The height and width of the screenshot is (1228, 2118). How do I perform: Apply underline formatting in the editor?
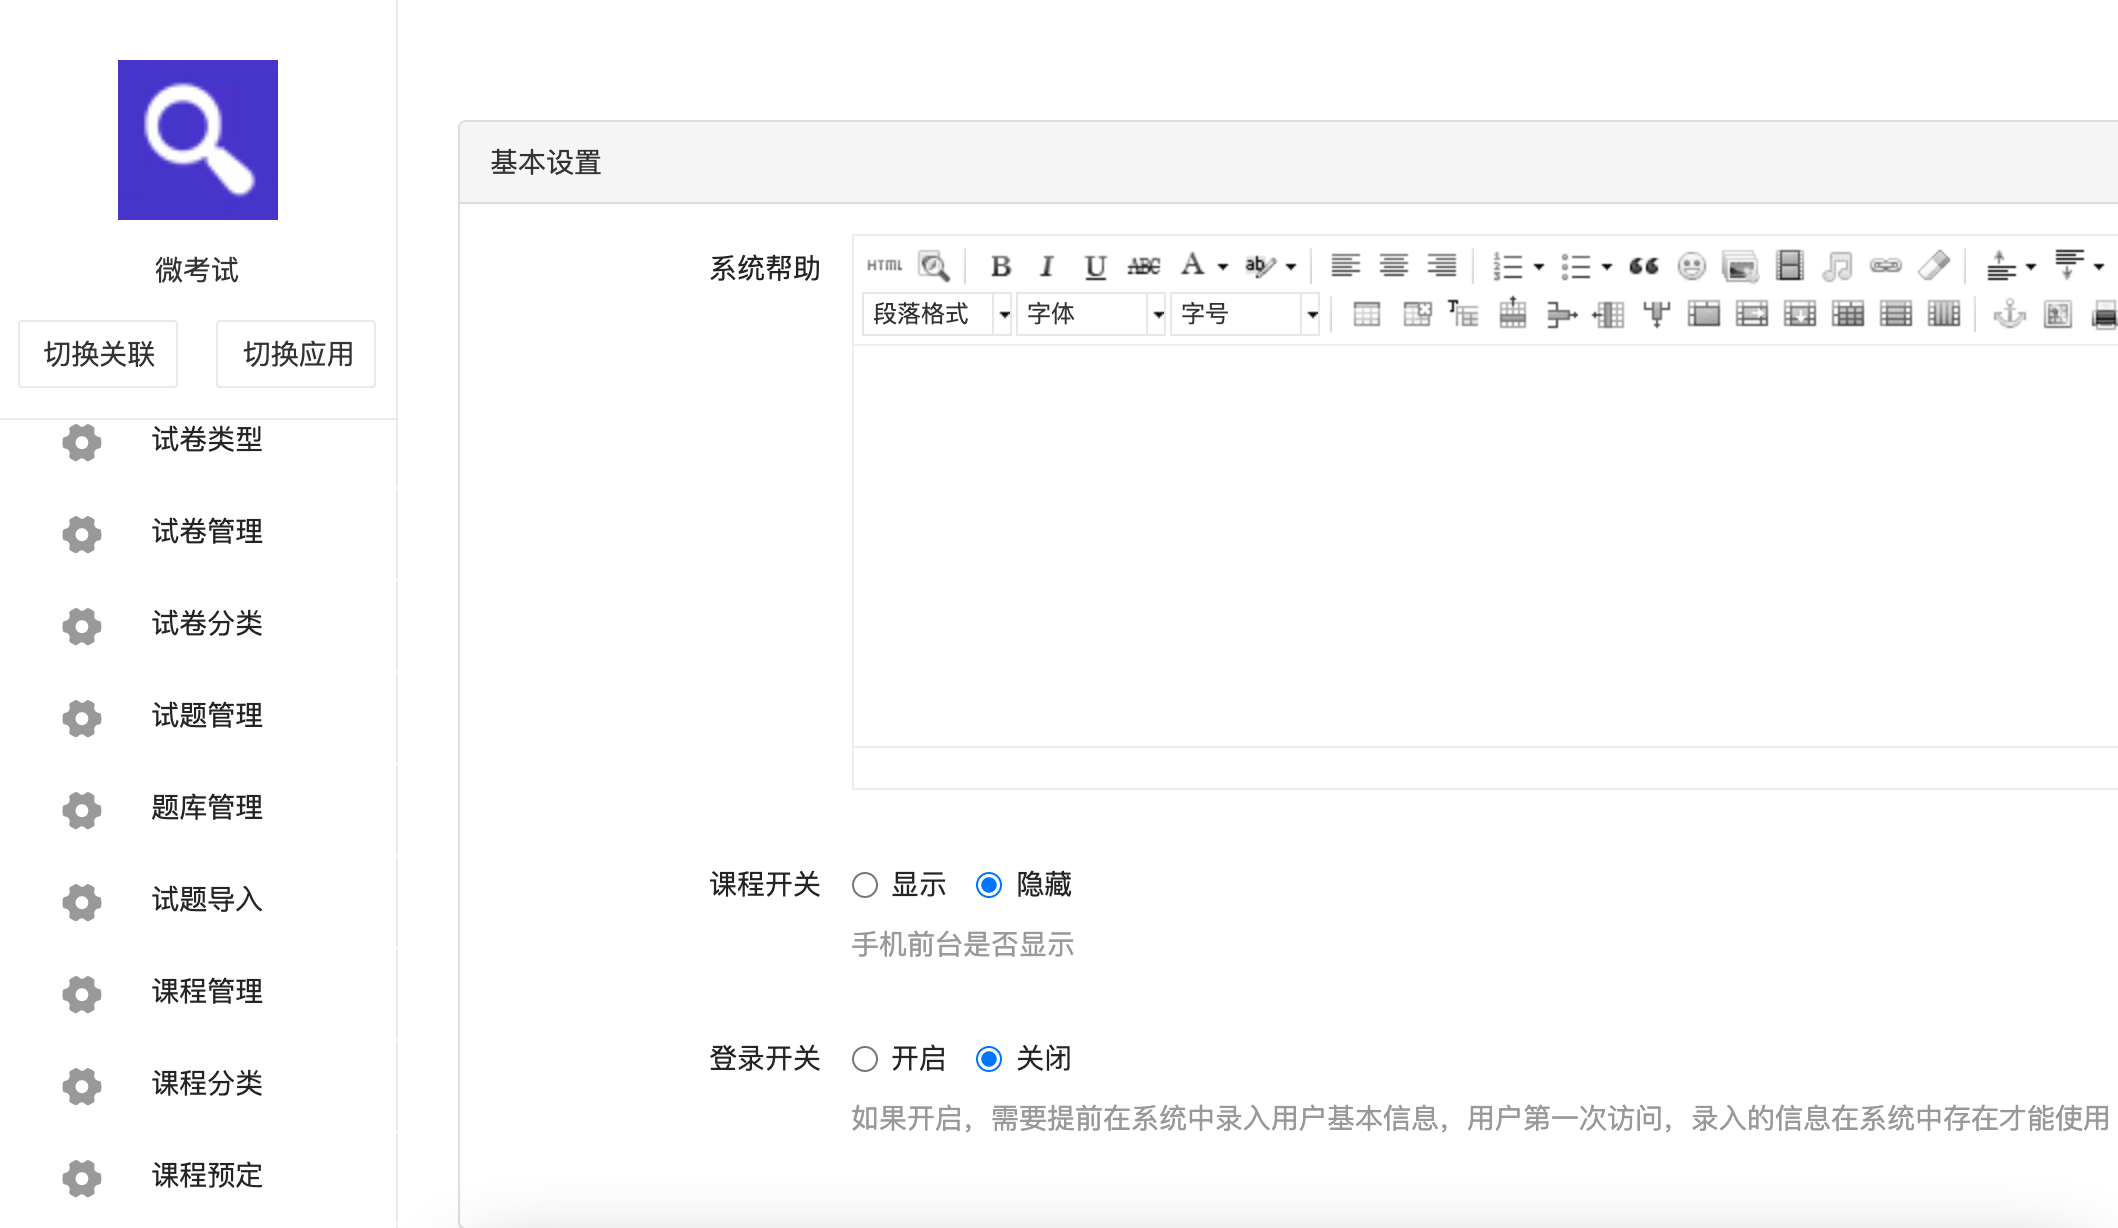[1095, 266]
